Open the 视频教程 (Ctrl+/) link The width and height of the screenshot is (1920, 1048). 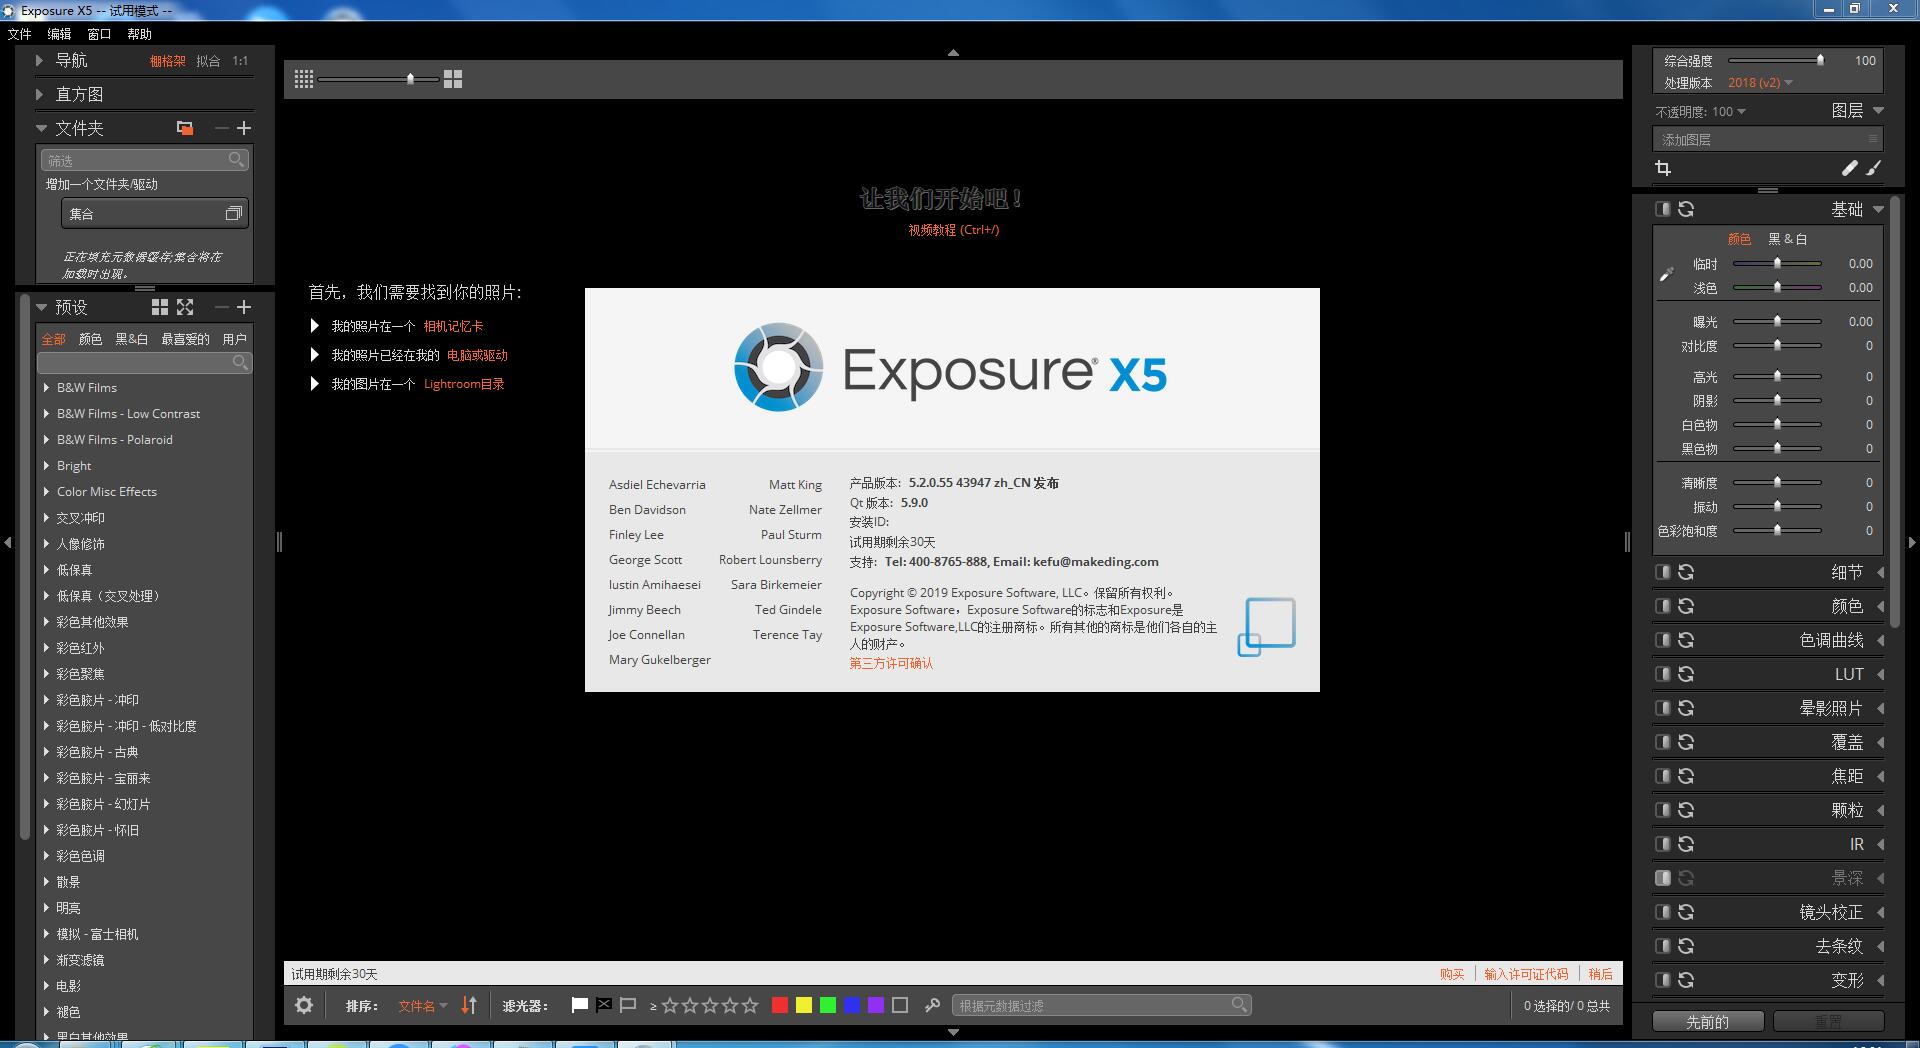[x=954, y=230]
